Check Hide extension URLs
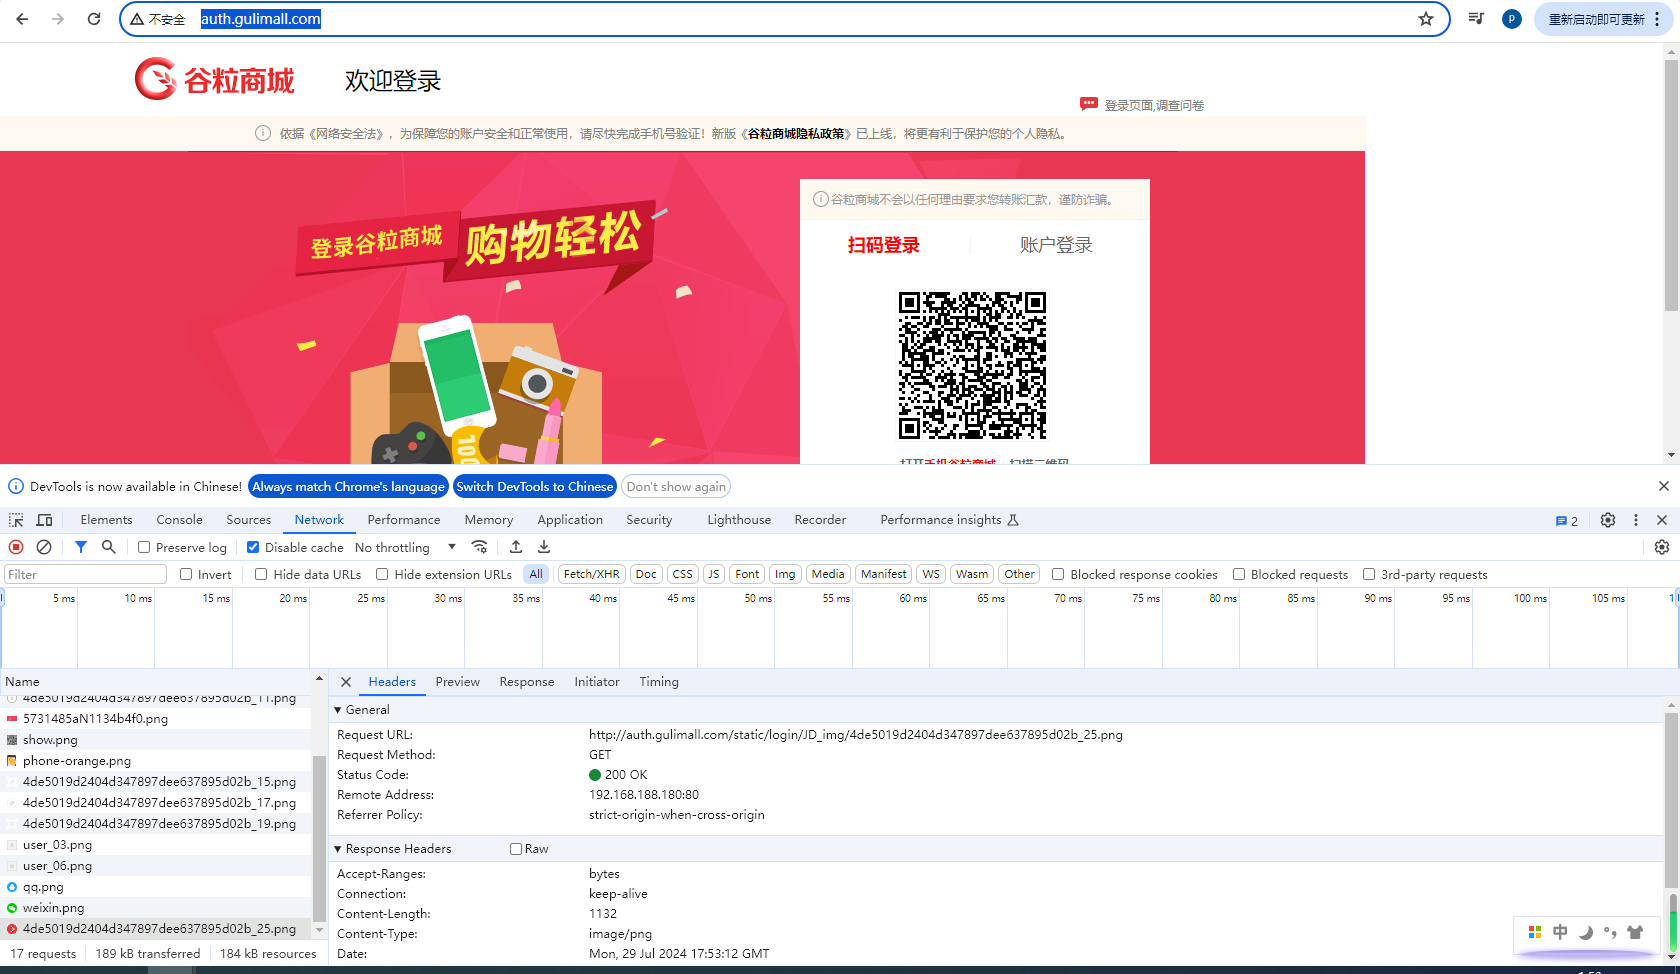 [x=382, y=574]
